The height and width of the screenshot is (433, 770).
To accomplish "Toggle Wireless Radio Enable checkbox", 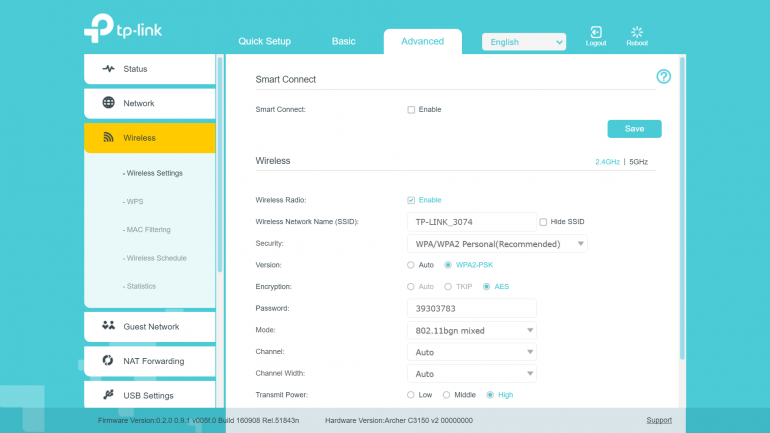I will (x=411, y=200).
